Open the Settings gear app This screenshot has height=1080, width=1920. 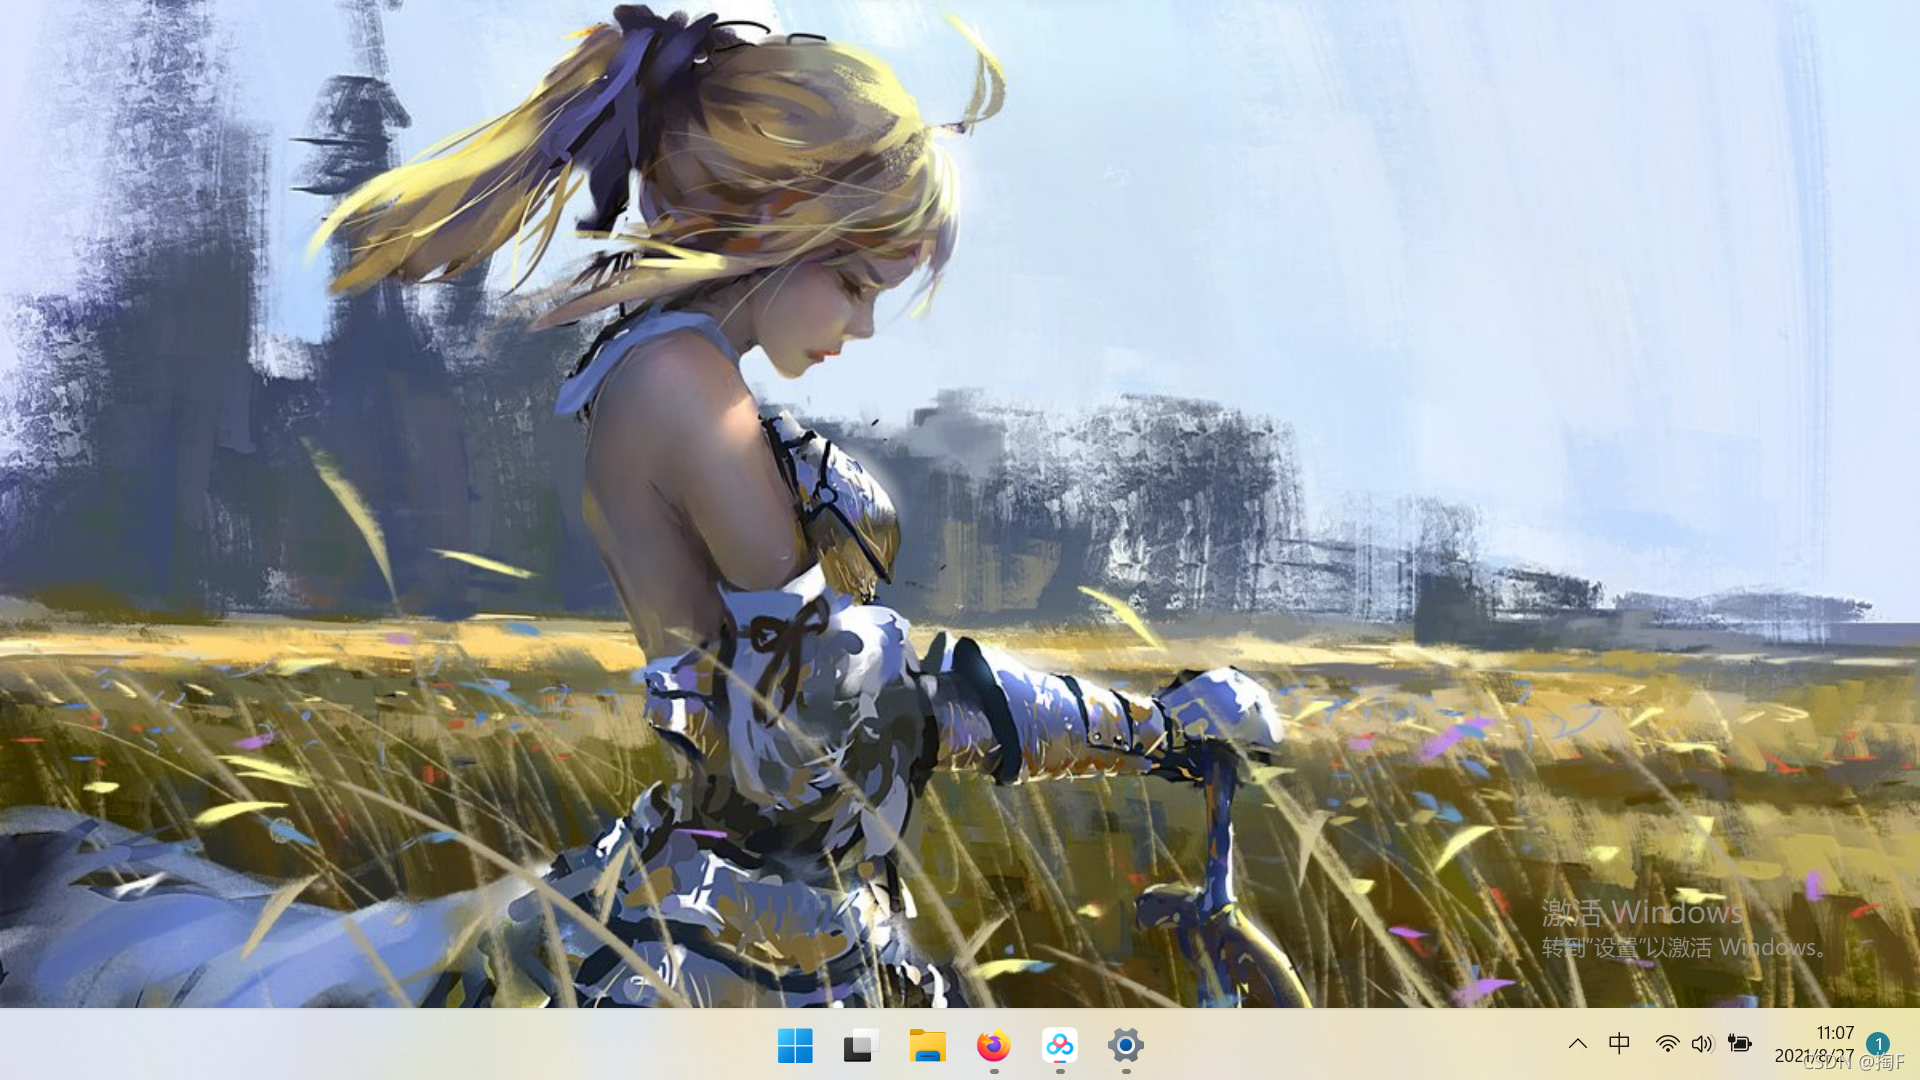point(1125,1046)
